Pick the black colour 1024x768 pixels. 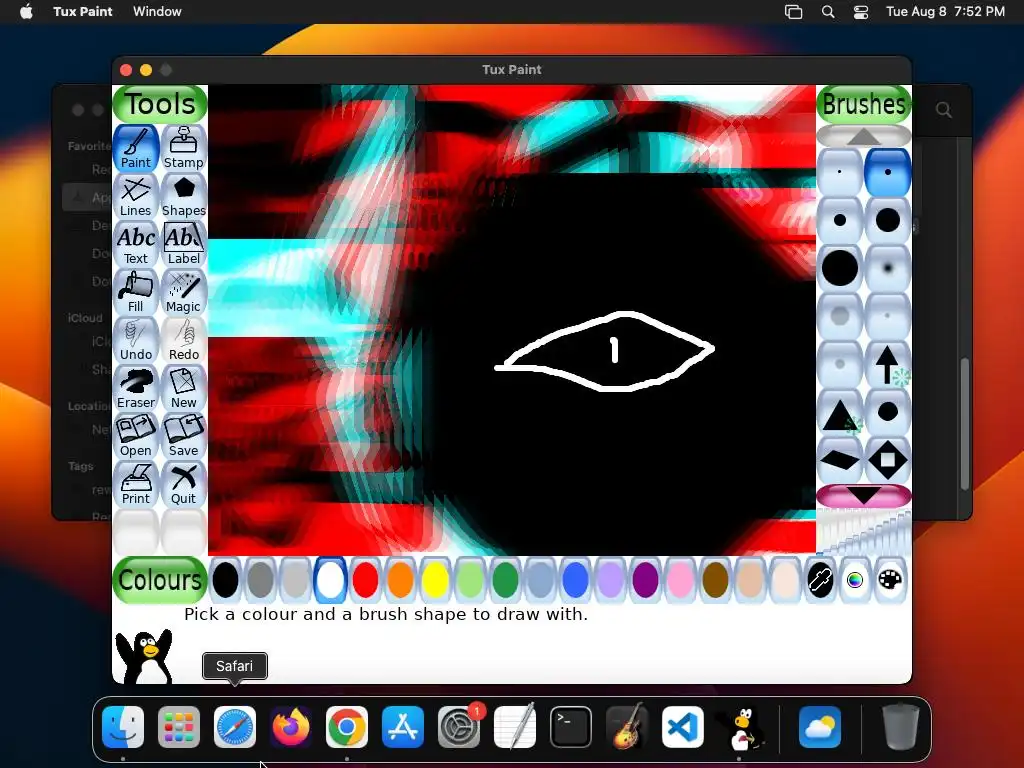[x=225, y=580]
